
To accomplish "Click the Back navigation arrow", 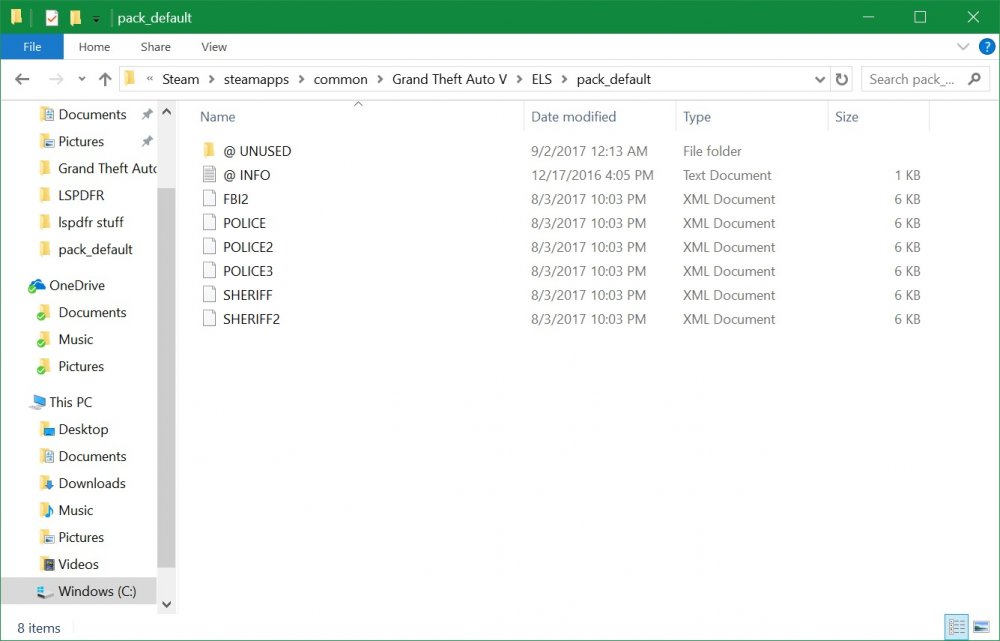I will tap(23, 79).
